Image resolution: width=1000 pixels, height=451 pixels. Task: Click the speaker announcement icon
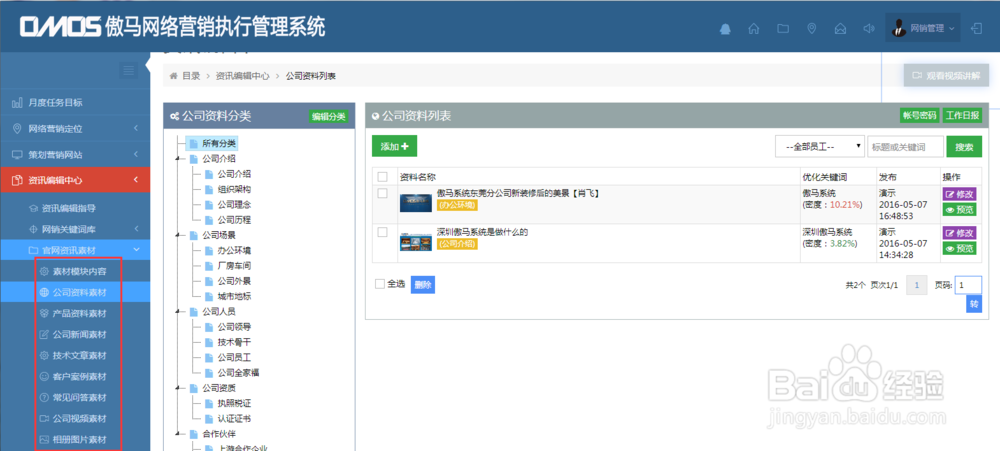868,29
